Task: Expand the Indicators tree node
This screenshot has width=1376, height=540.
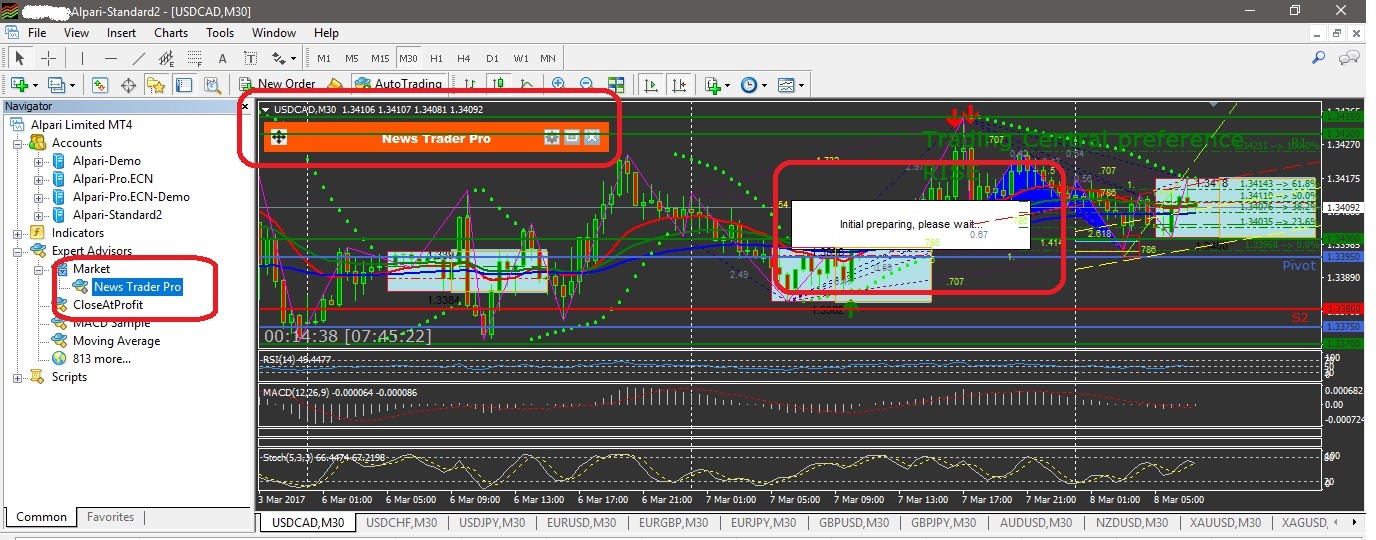Action: click(x=17, y=233)
